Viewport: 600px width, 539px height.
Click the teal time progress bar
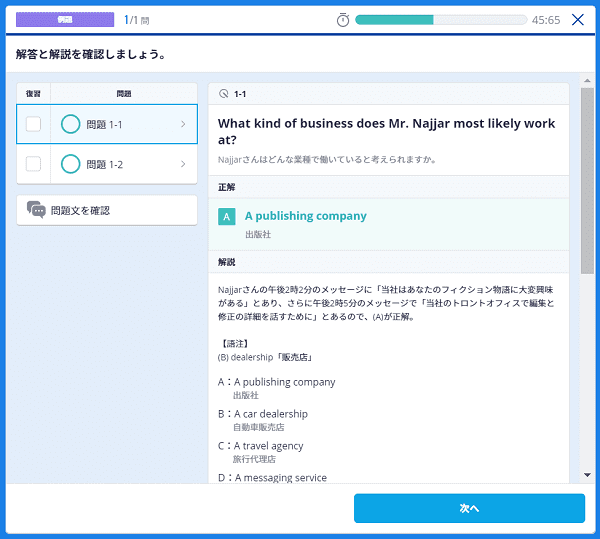(439, 20)
